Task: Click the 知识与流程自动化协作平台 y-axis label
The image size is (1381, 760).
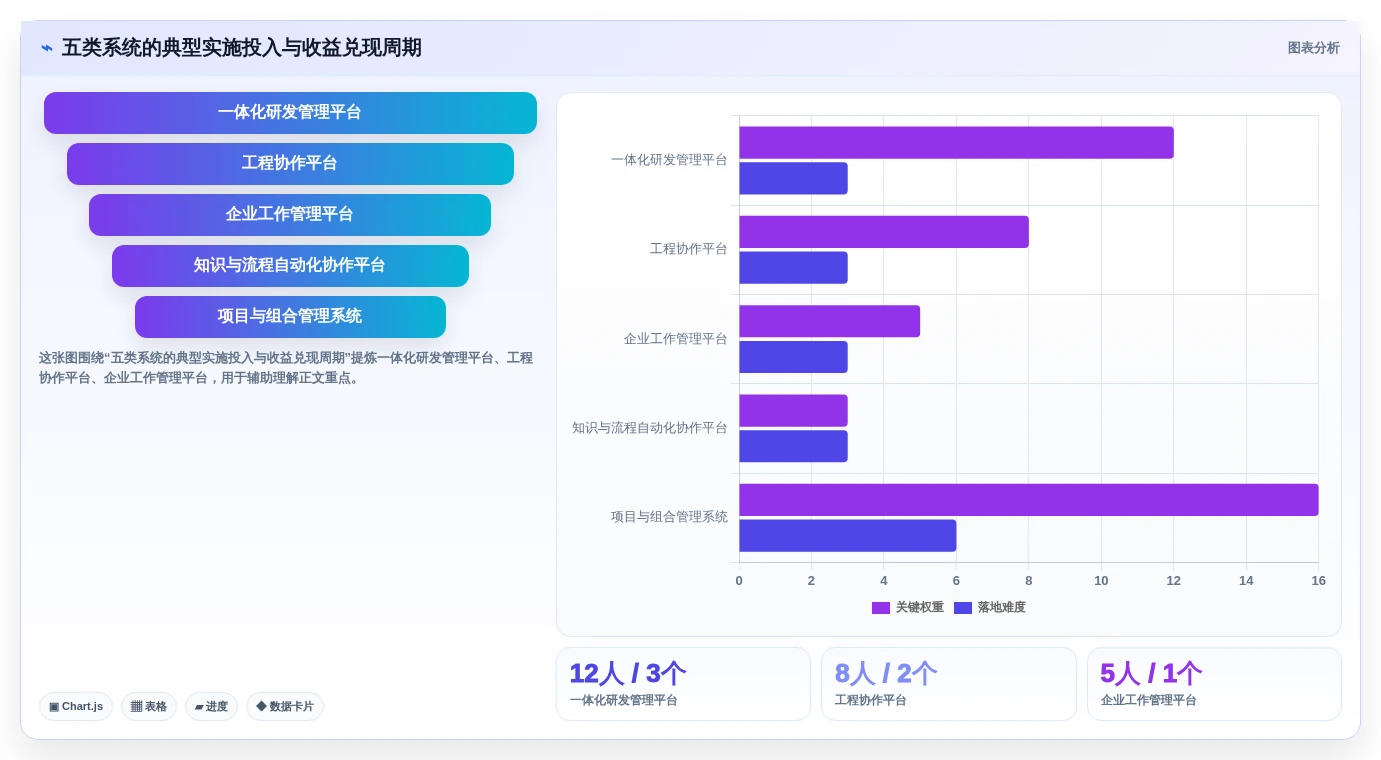Action: click(650, 428)
